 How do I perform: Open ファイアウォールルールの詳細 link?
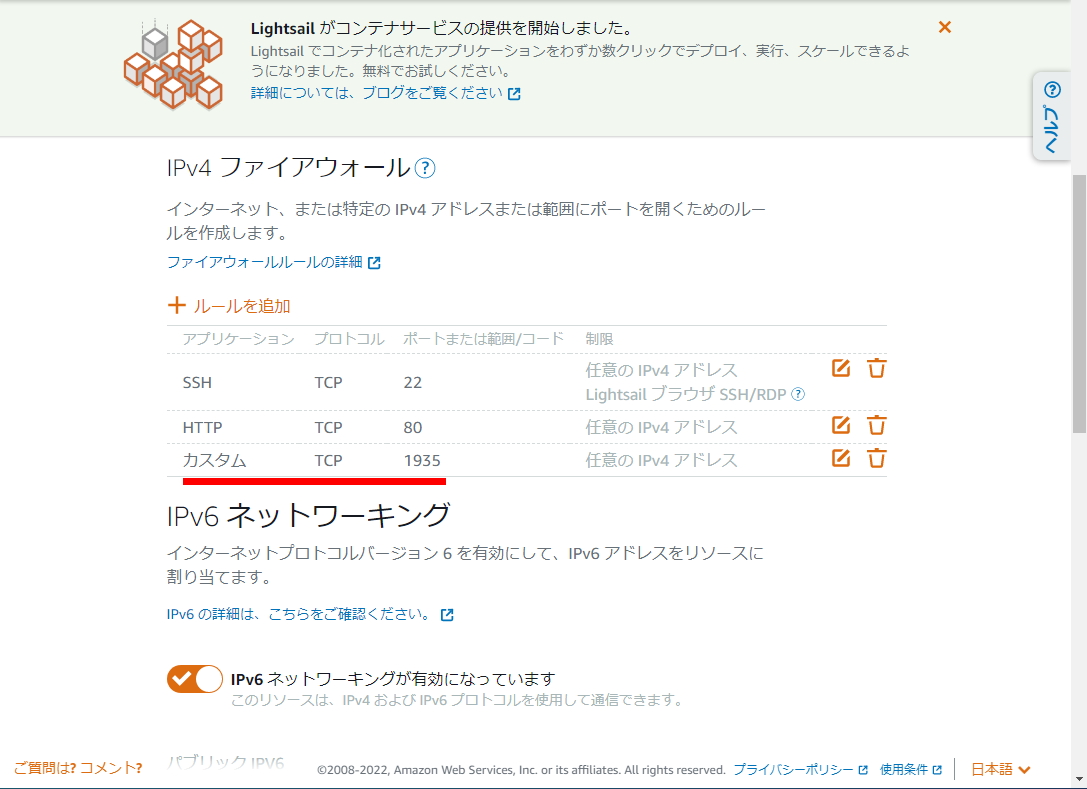274,262
